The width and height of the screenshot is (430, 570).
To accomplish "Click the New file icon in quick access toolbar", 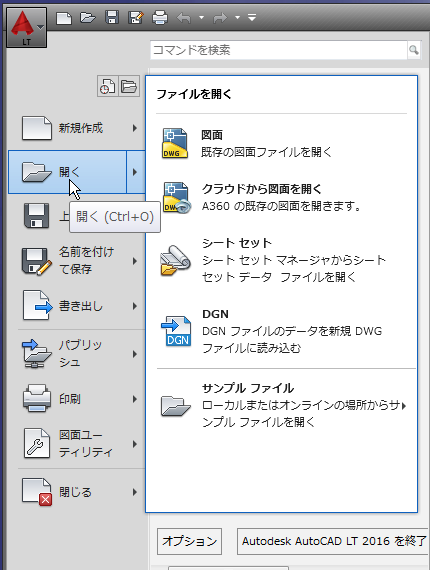I will (x=64, y=17).
